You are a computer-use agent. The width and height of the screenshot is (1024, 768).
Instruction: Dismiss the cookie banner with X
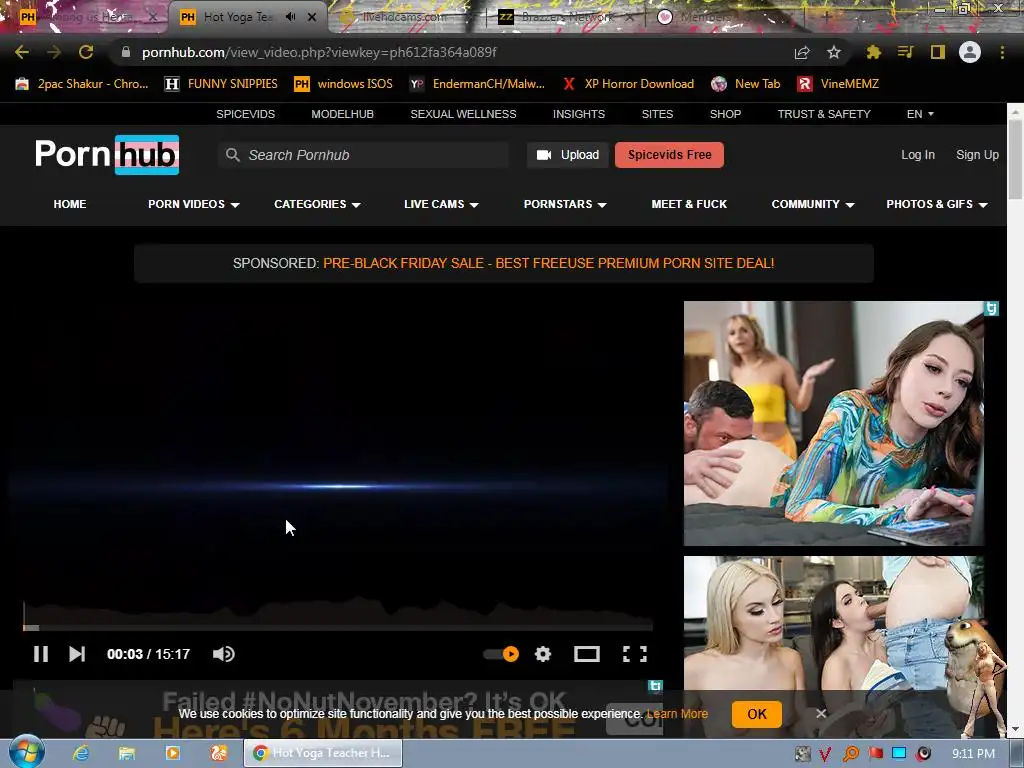click(x=821, y=714)
